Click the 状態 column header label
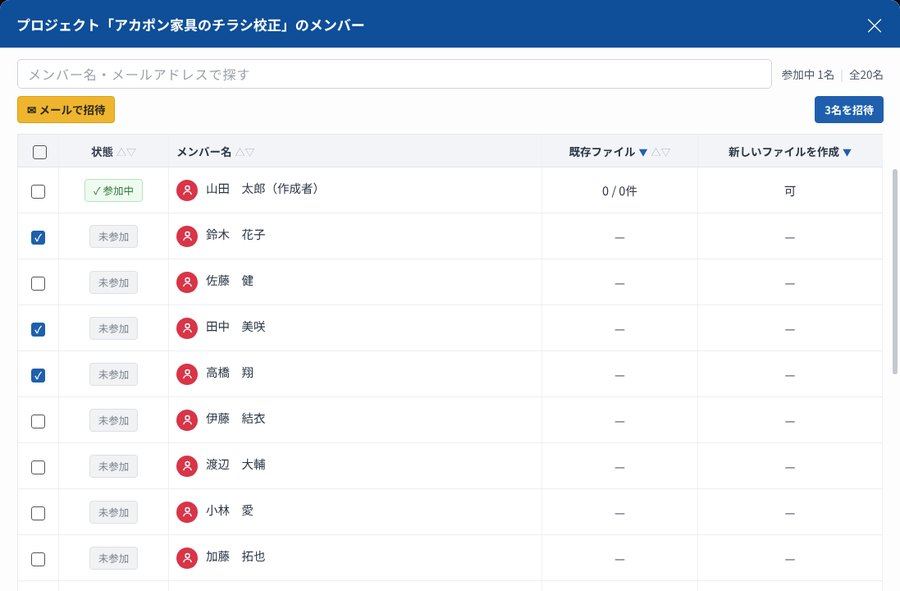This screenshot has height=591, width=900. [x=102, y=152]
